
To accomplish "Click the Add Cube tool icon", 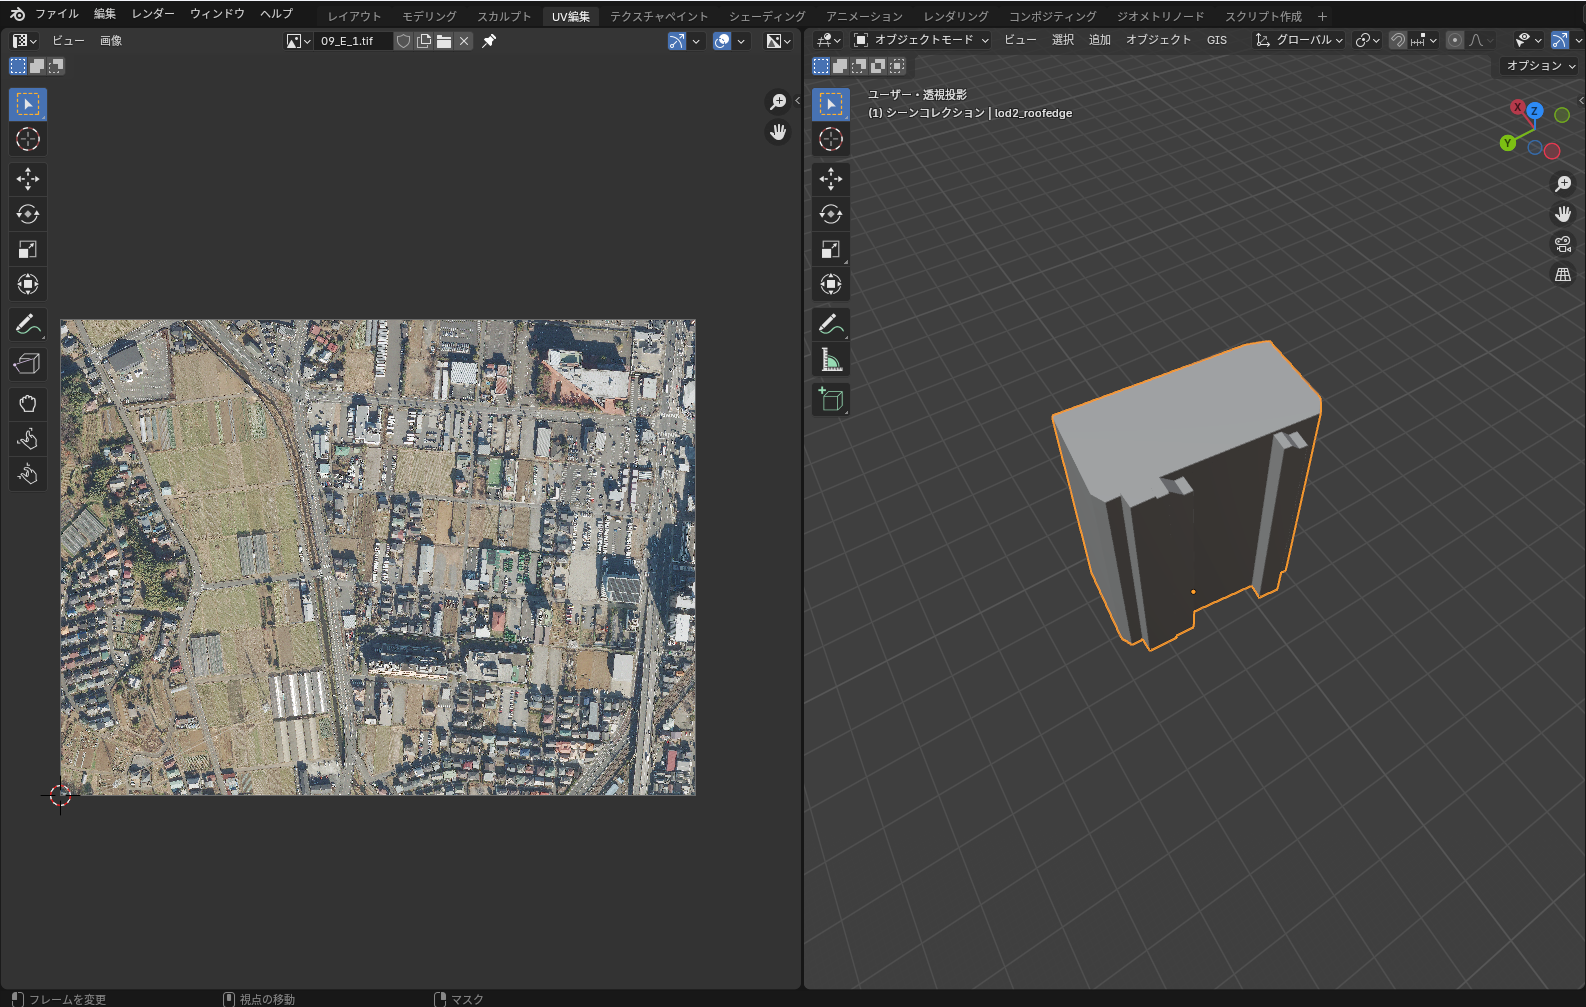I will [x=830, y=400].
